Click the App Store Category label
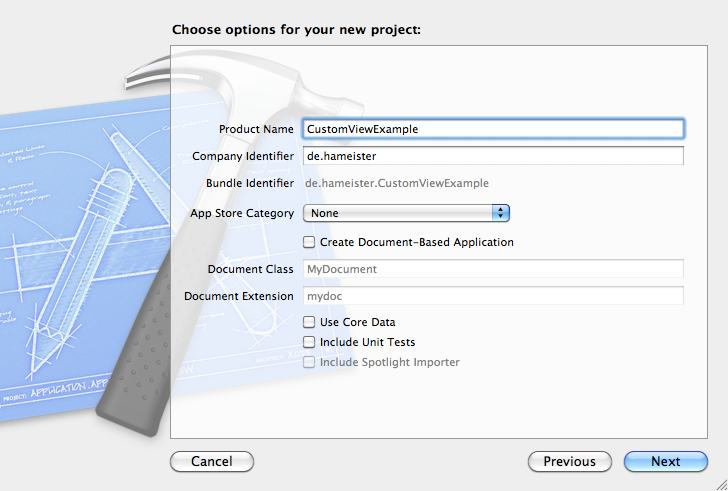The image size is (728, 491). pyautogui.click(x=242, y=213)
